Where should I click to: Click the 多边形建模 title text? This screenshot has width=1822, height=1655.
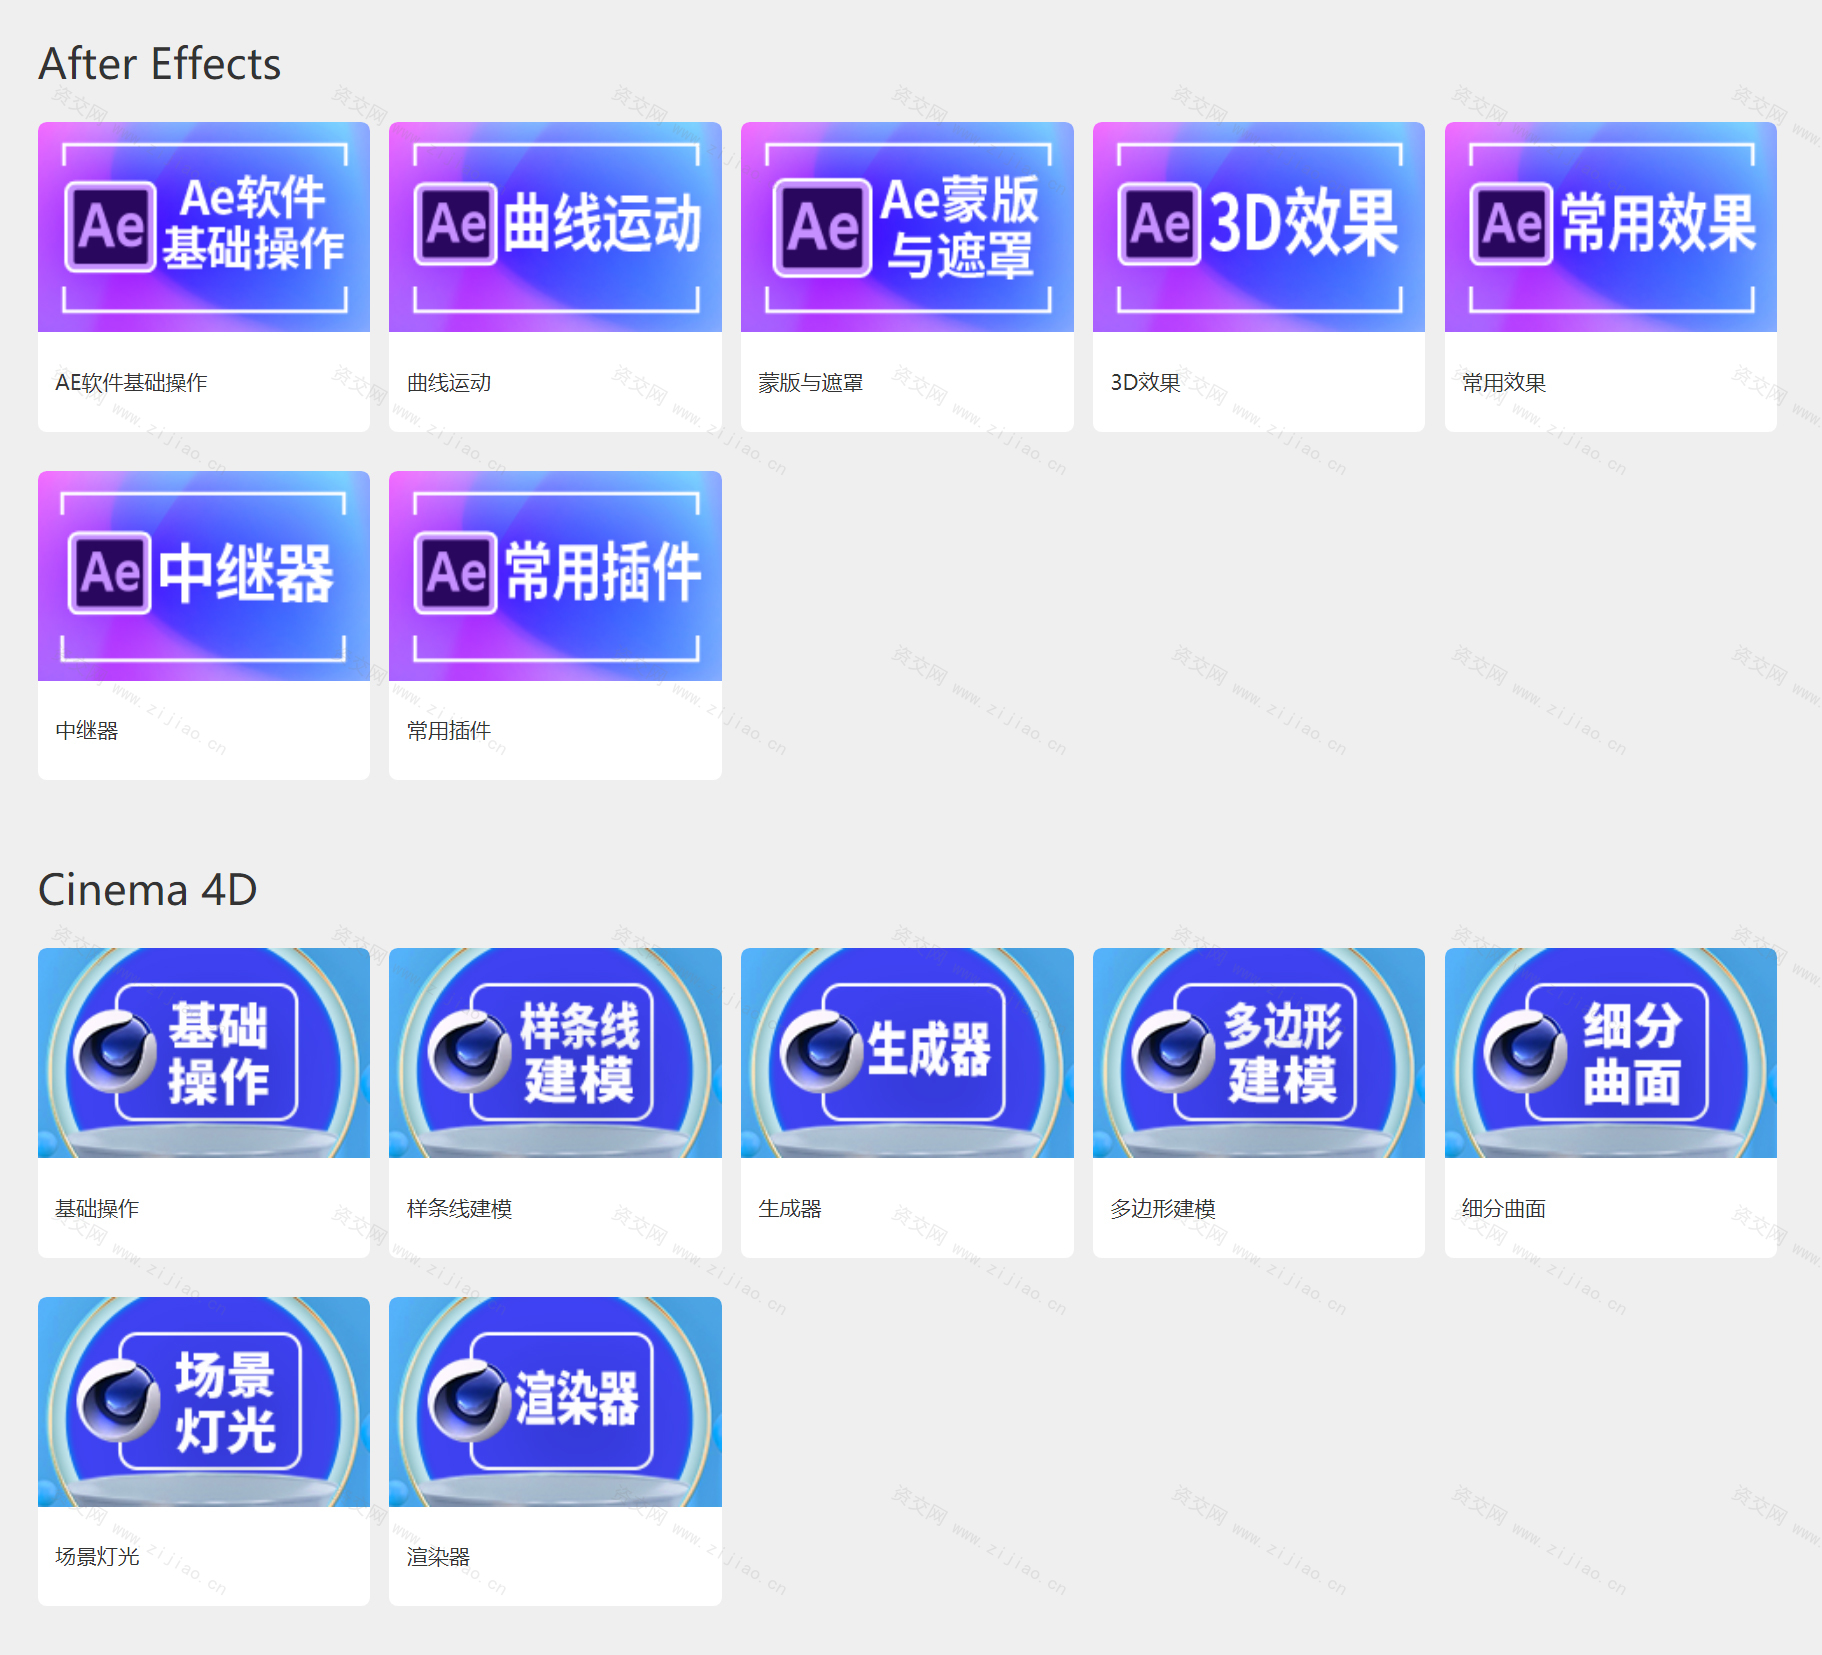(1163, 1209)
